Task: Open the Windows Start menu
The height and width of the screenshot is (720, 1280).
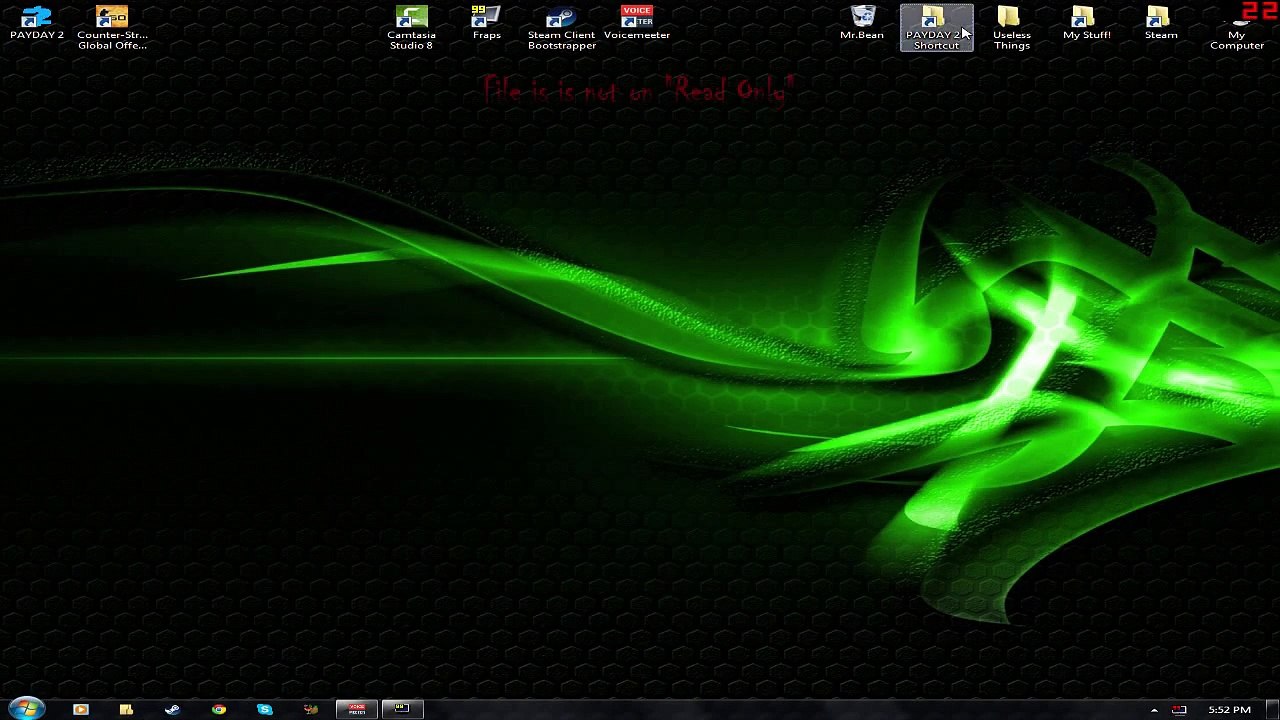Action: click(x=27, y=709)
